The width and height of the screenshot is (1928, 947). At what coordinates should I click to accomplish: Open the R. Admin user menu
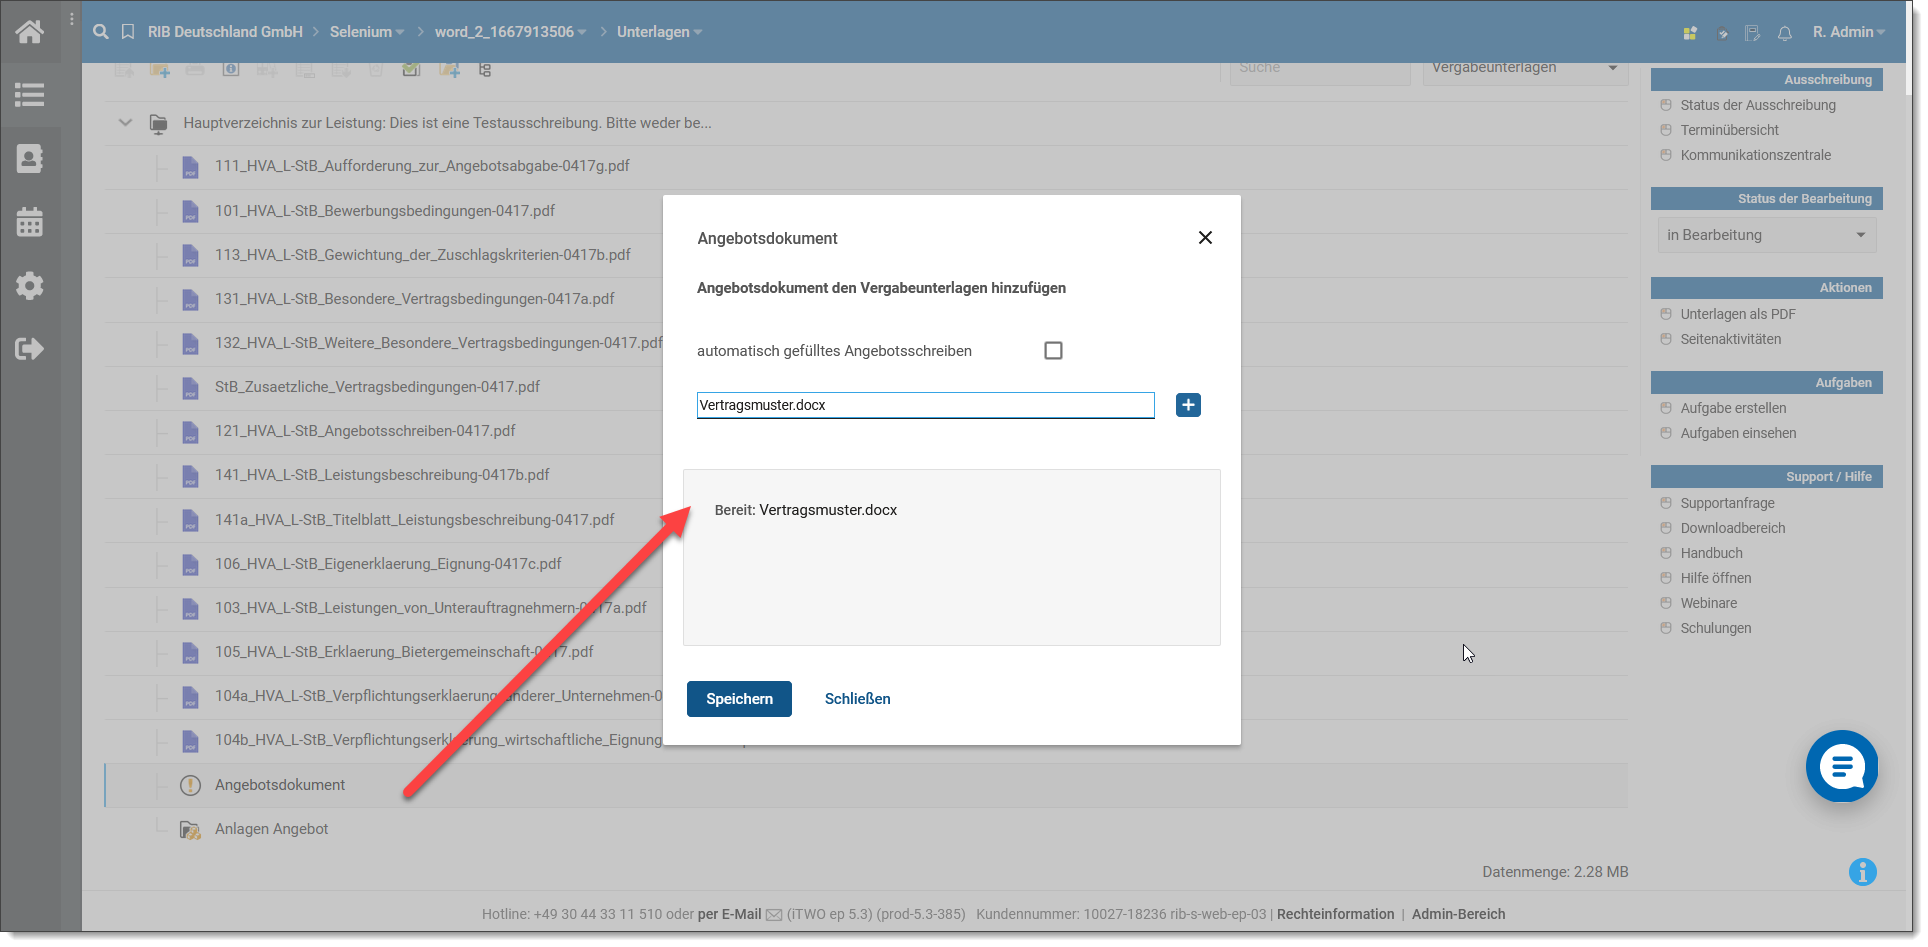tap(1849, 32)
